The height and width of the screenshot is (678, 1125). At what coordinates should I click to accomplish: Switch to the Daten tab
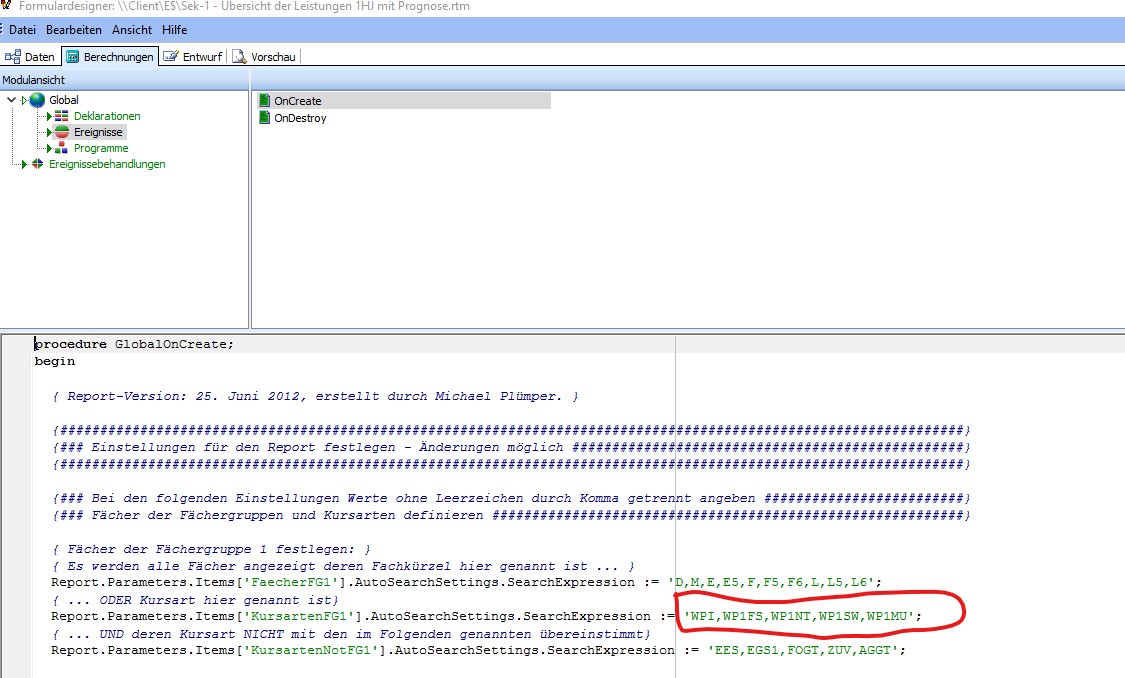(30, 57)
